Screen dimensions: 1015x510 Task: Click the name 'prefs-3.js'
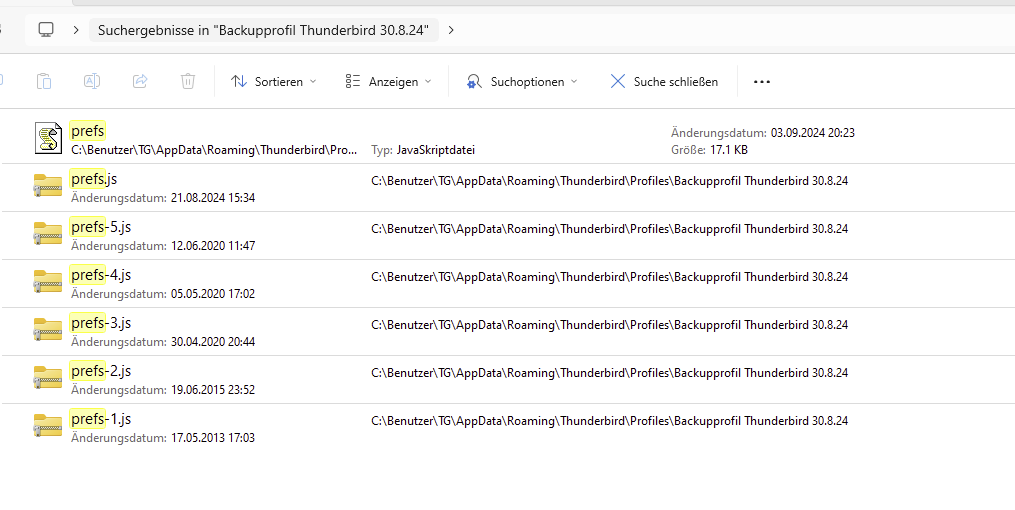tap(101, 322)
